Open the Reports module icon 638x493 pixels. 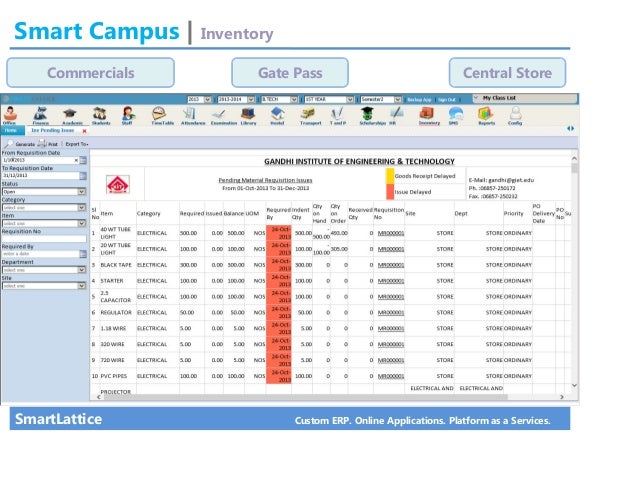pyautogui.click(x=486, y=115)
